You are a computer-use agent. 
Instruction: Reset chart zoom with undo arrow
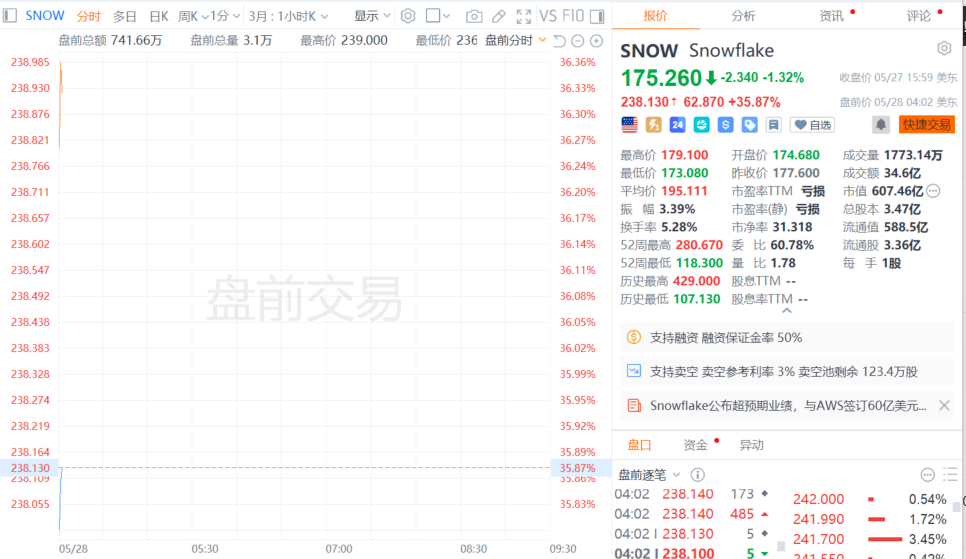(x=559, y=41)
